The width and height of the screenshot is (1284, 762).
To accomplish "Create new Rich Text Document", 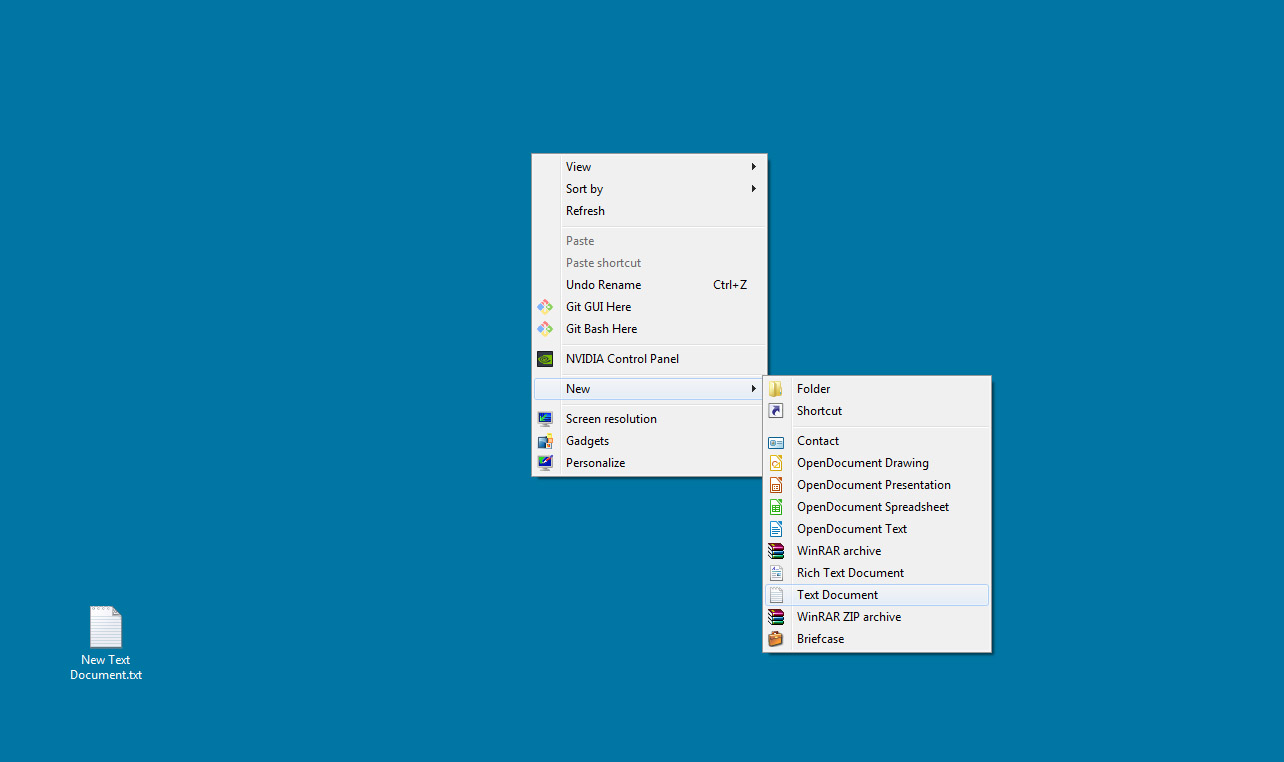I will coord(877,573).
